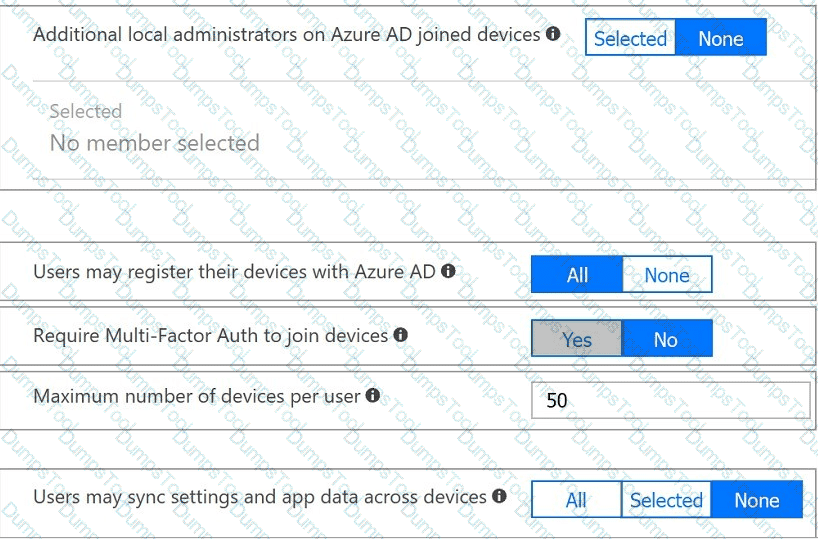
Task: Choose No for Require Multi-Factor Auth
Action: [666, 340]
